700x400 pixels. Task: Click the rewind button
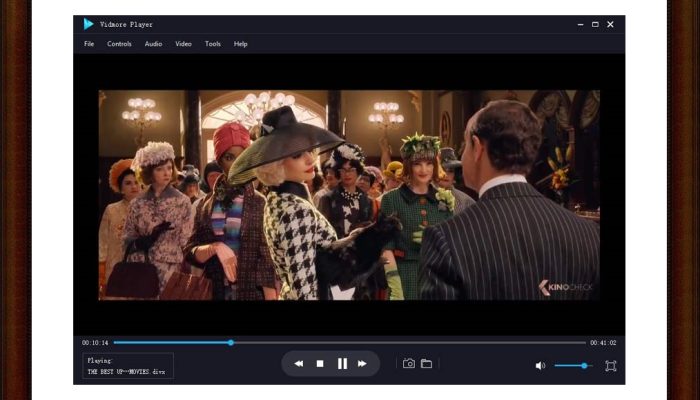coord(299,364)
